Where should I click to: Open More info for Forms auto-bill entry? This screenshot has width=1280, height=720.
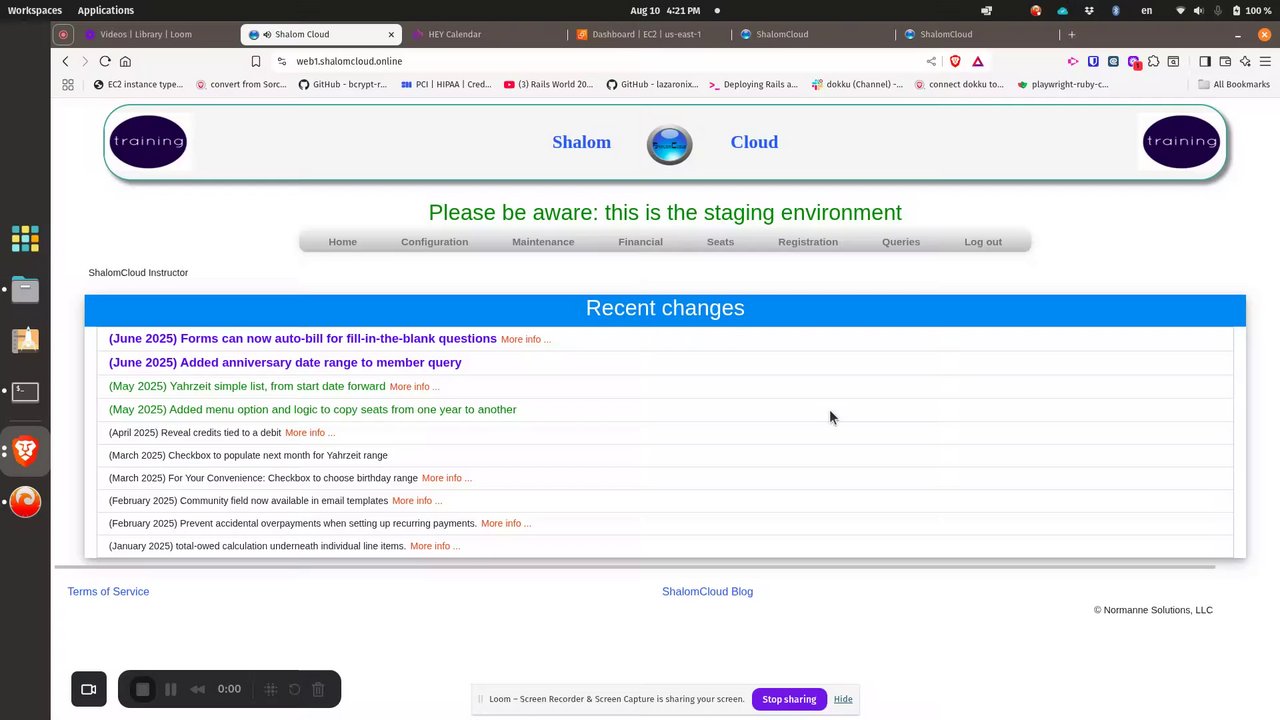click(526, 340)
